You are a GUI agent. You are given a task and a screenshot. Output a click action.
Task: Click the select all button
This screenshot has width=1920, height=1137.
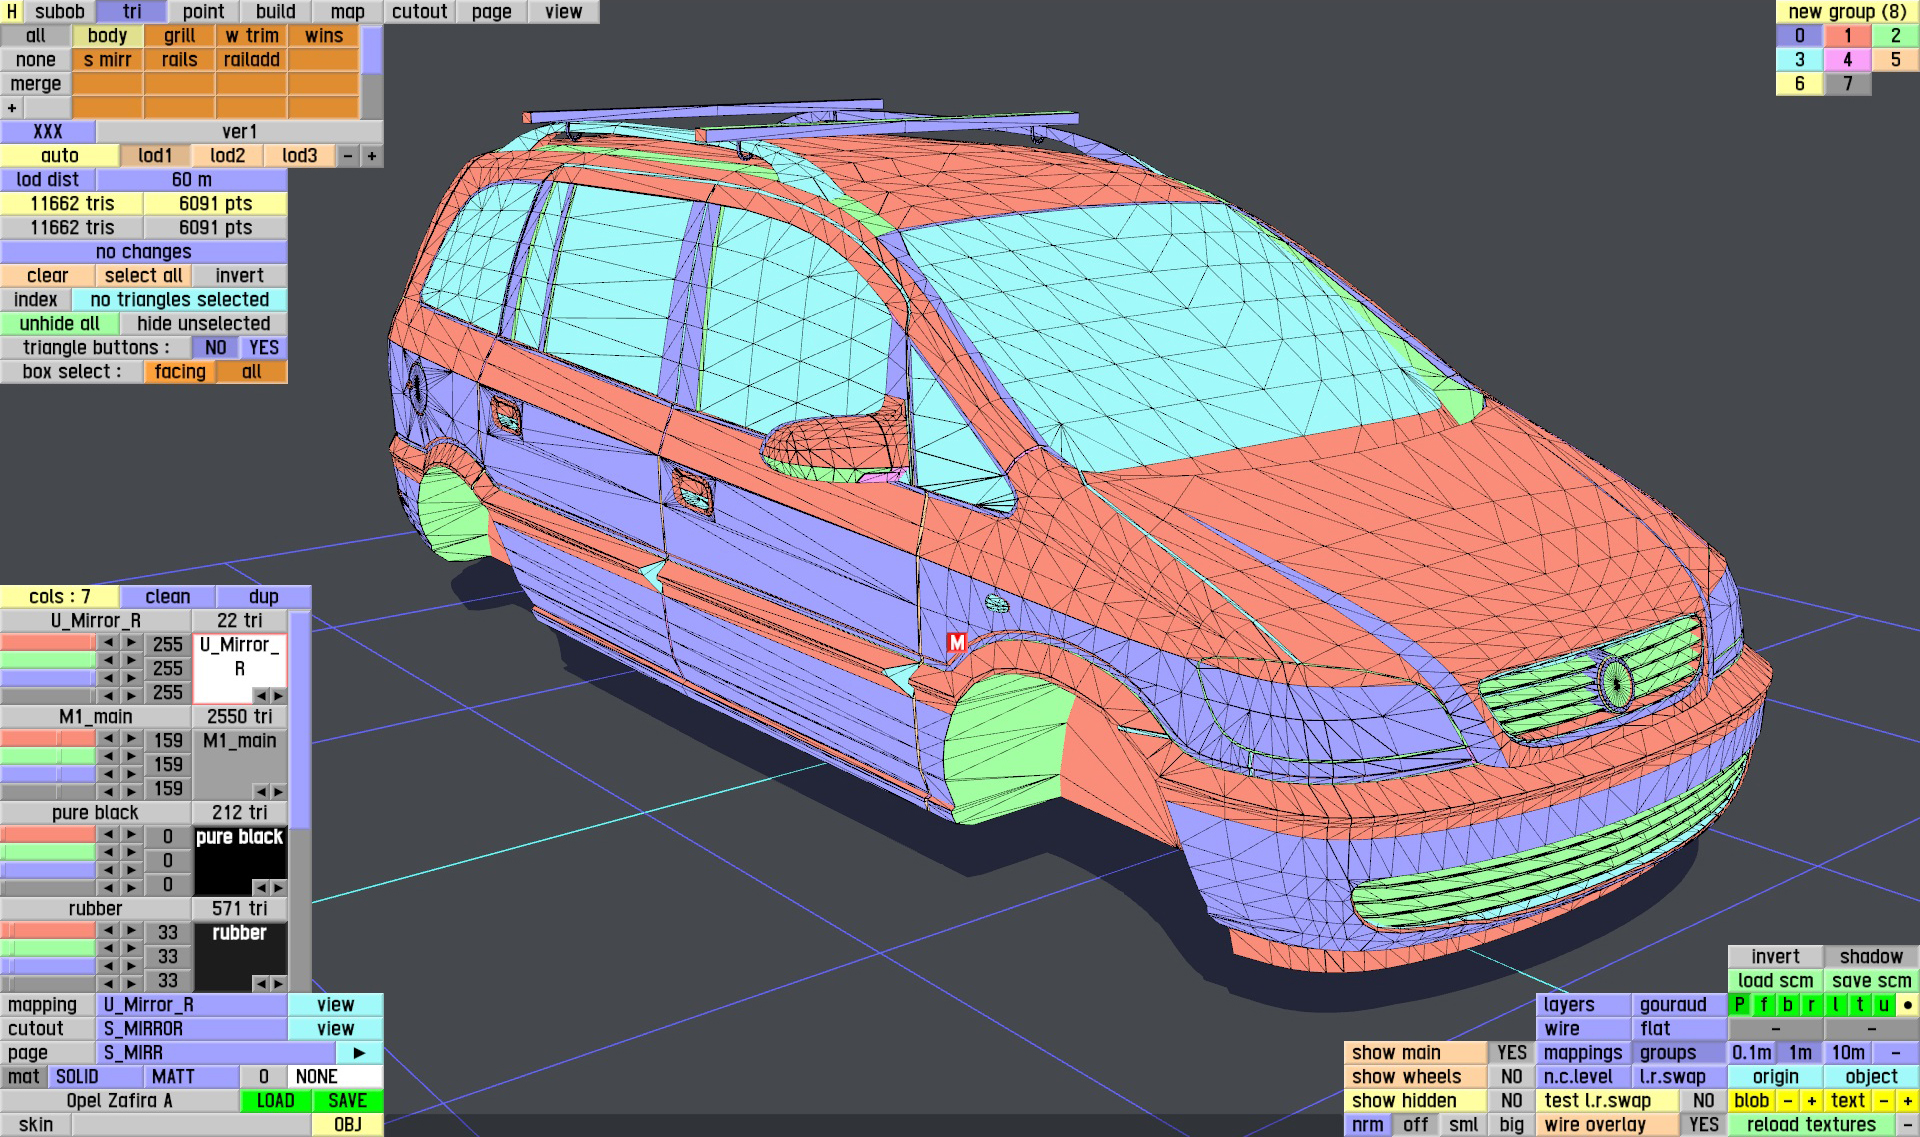[x=143, y=276]
